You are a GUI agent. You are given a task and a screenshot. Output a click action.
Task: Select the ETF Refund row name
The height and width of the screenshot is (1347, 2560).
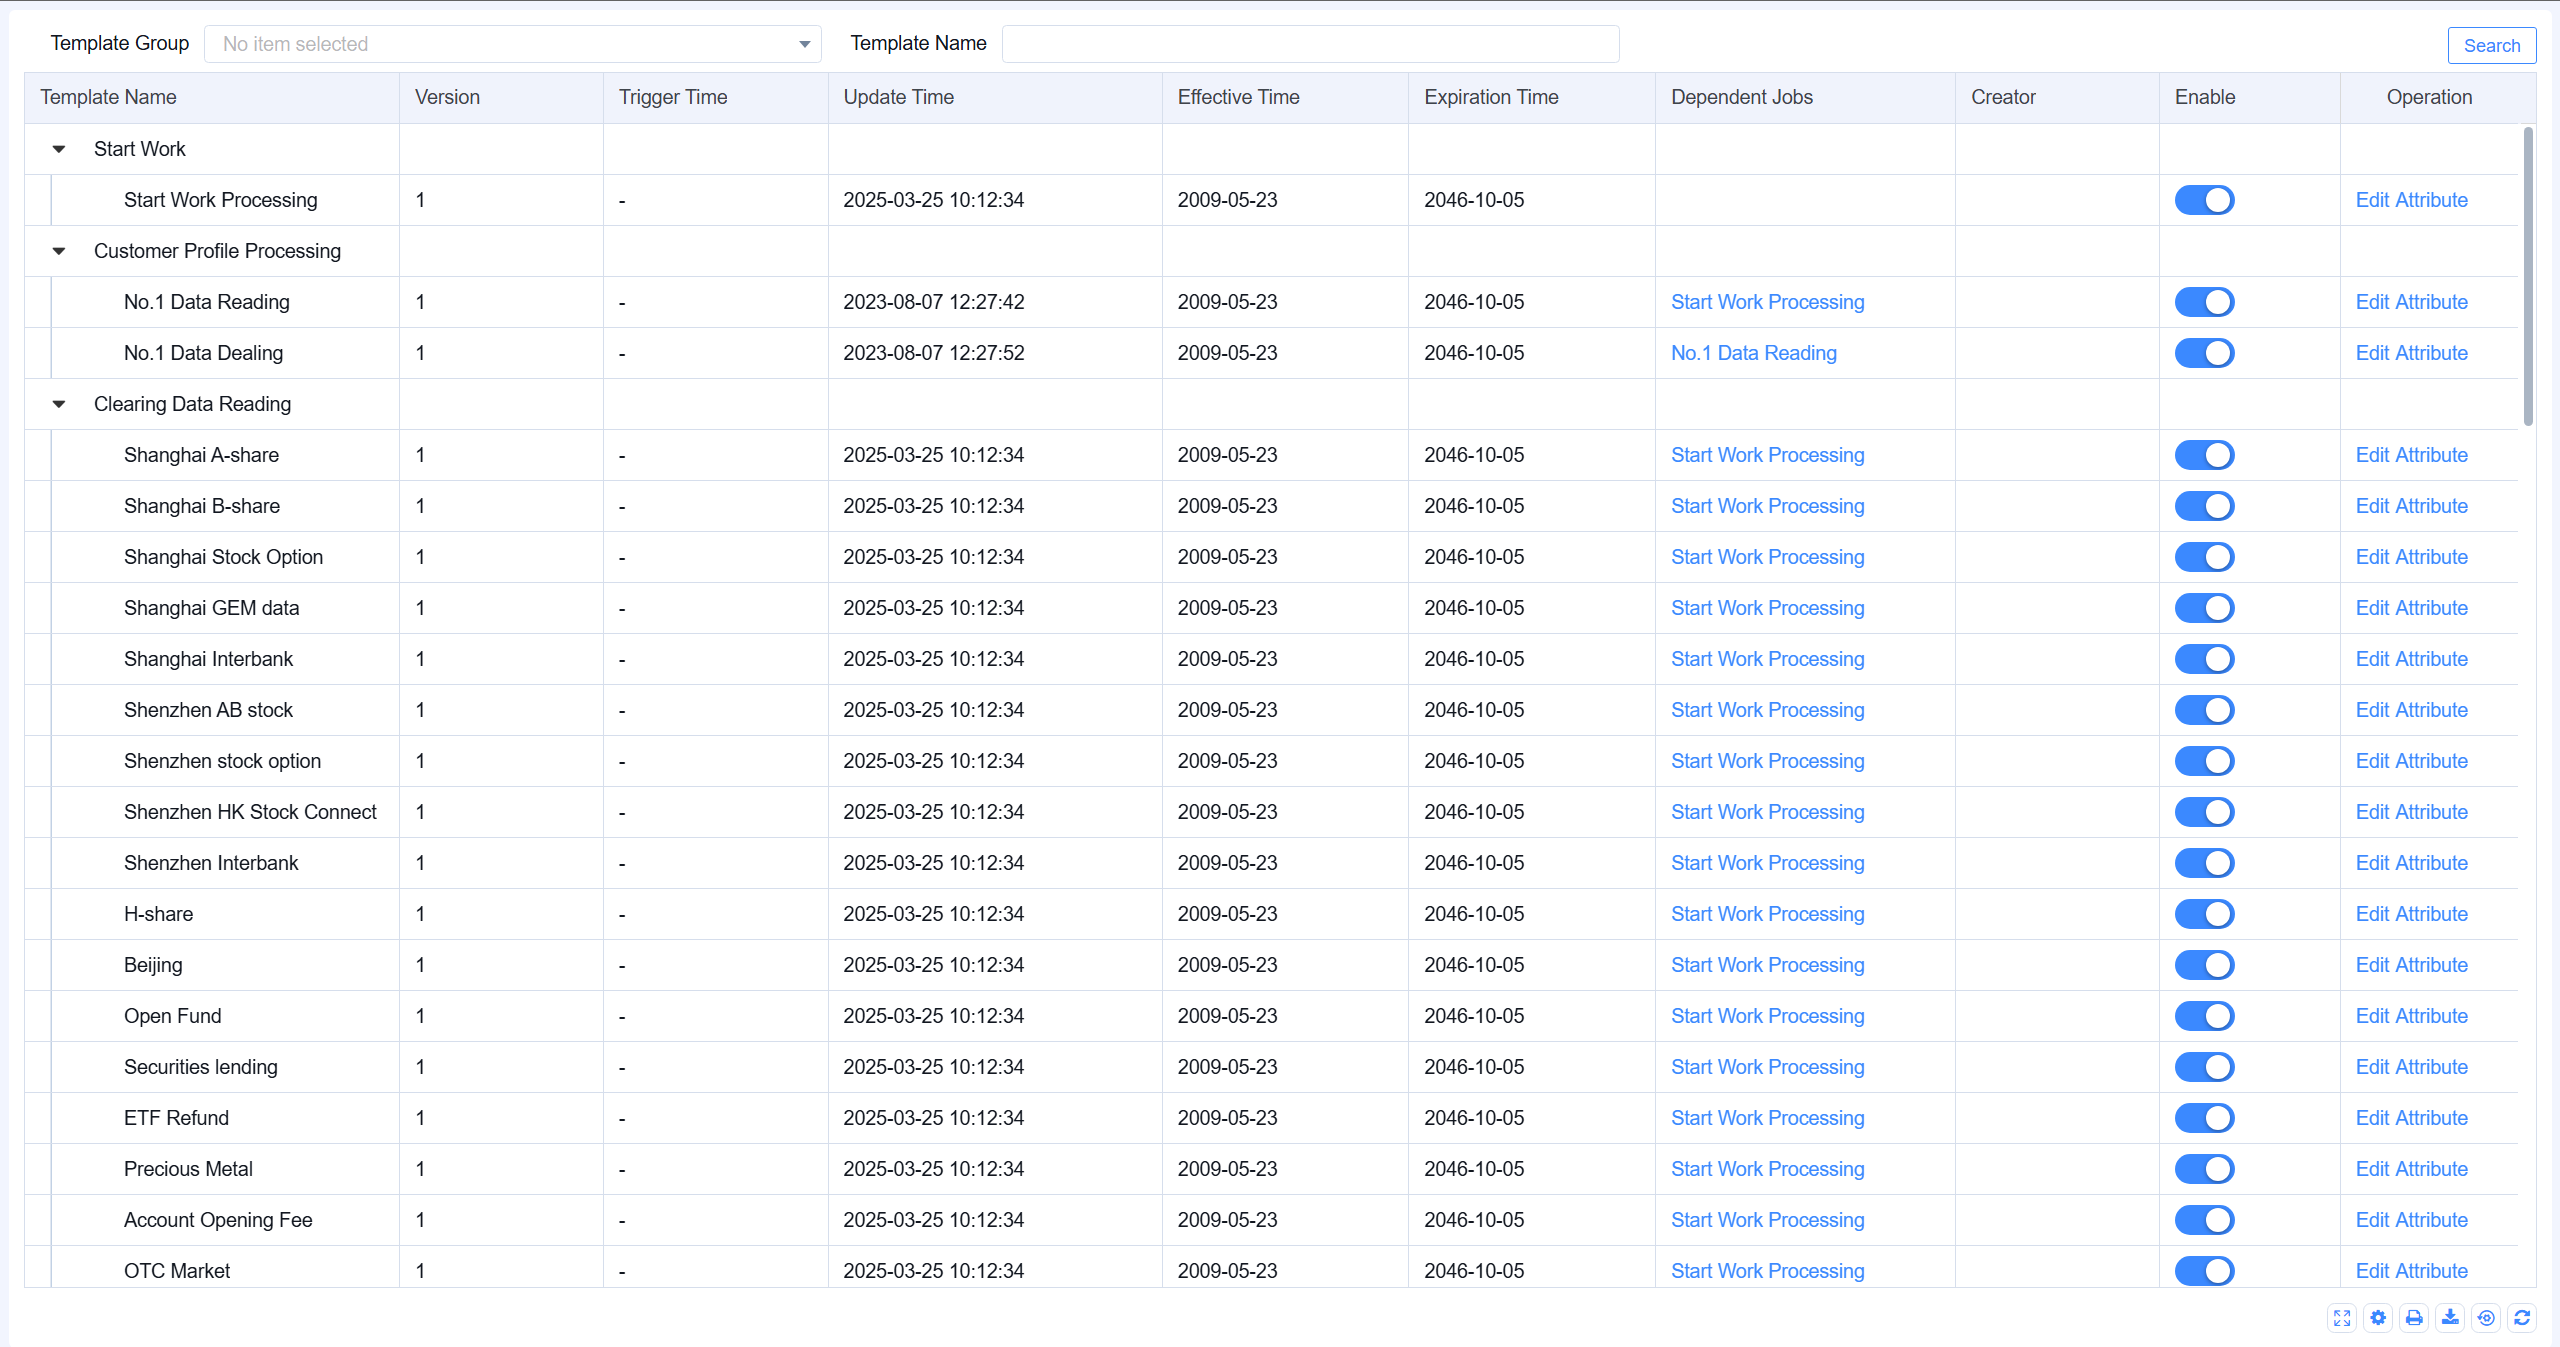(176, 1118)
